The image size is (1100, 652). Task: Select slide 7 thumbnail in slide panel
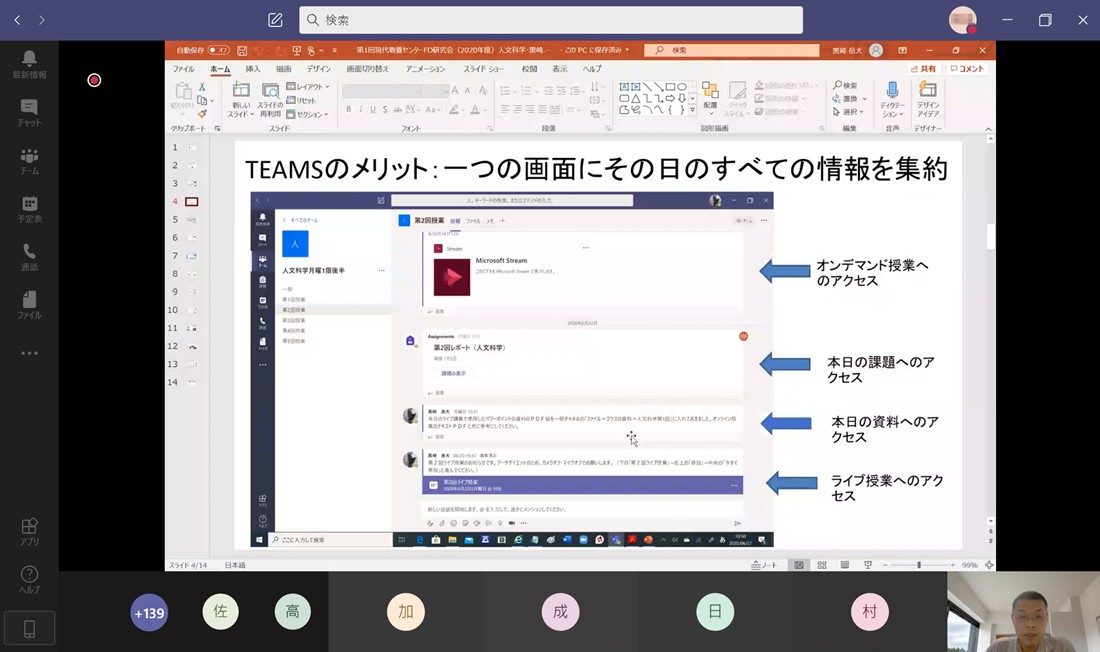pyautogui.click(x=192, y=255)
